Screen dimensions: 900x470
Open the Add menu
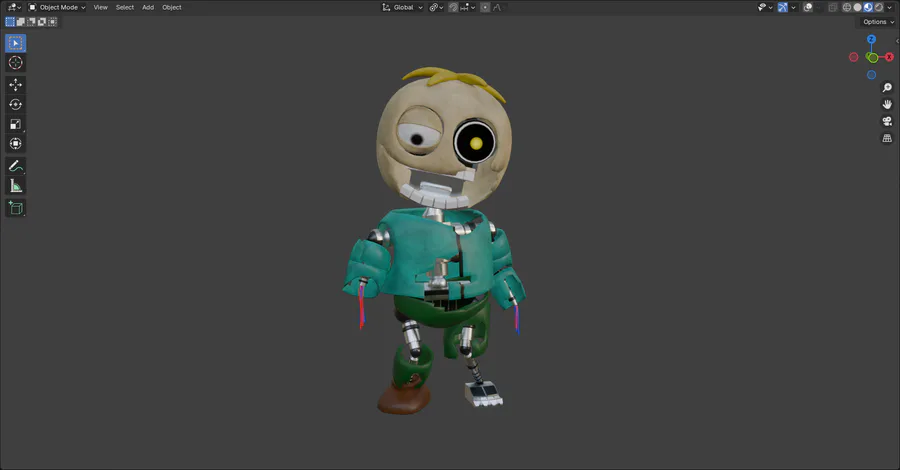pos(148,7)
